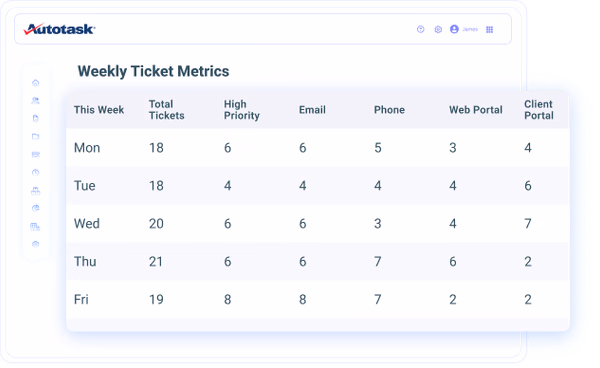The height and width of the screenshot is (368, 600).
Task: Open the contacts people icon in sidebar
Action: tap(35, 101)
